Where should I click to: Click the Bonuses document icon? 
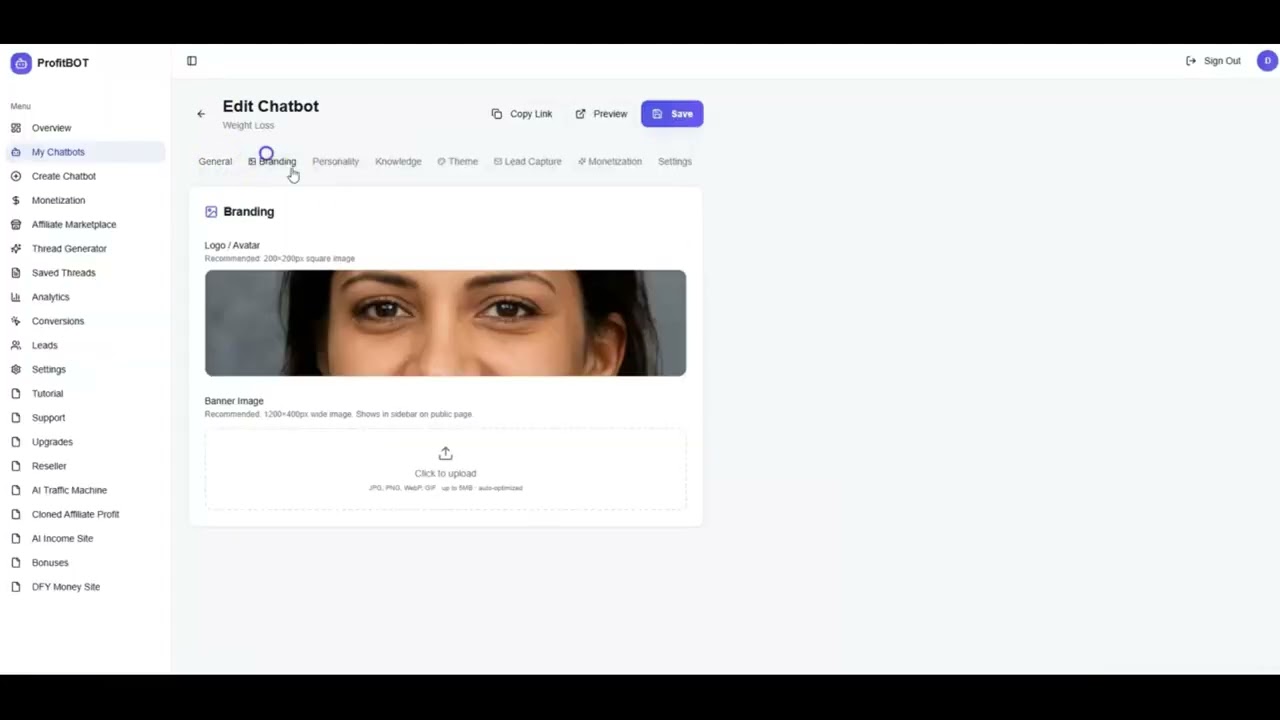[16, 563]
